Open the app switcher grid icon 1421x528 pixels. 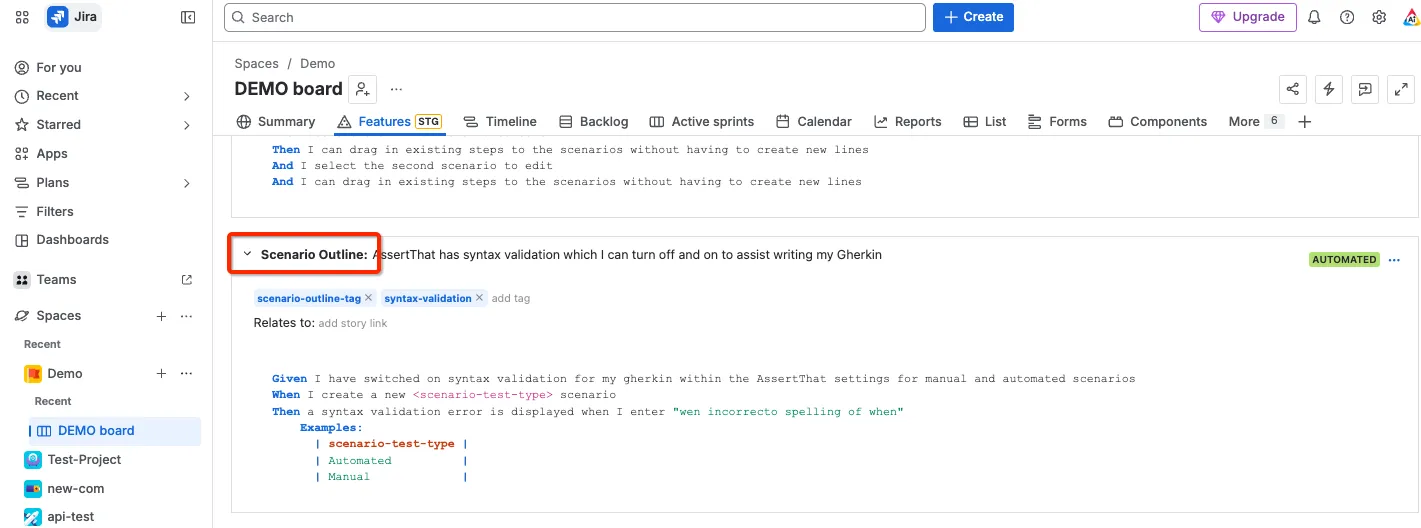coord(23,17)
